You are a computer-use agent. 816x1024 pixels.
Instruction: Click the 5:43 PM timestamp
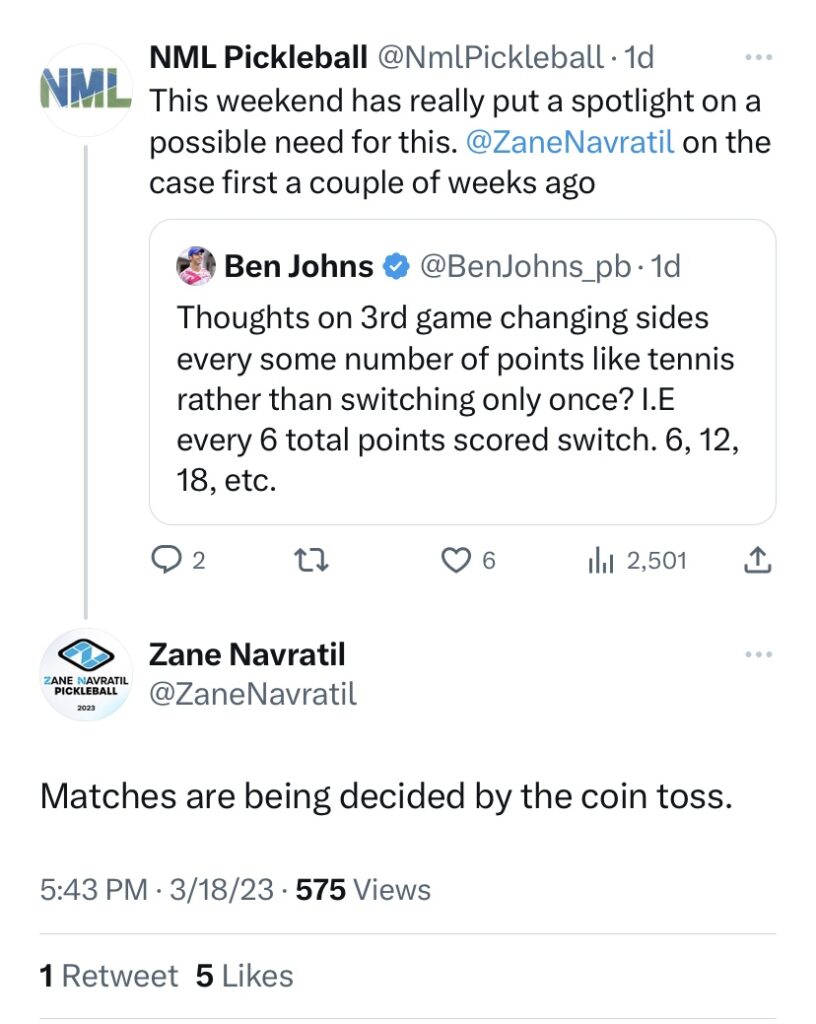click(93, 890)
